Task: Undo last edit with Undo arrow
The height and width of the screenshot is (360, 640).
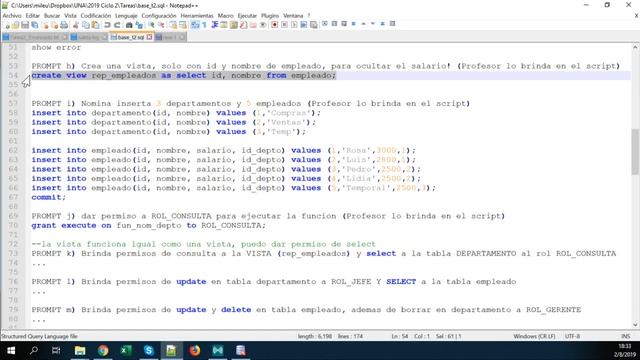Action: click(107, 25)
